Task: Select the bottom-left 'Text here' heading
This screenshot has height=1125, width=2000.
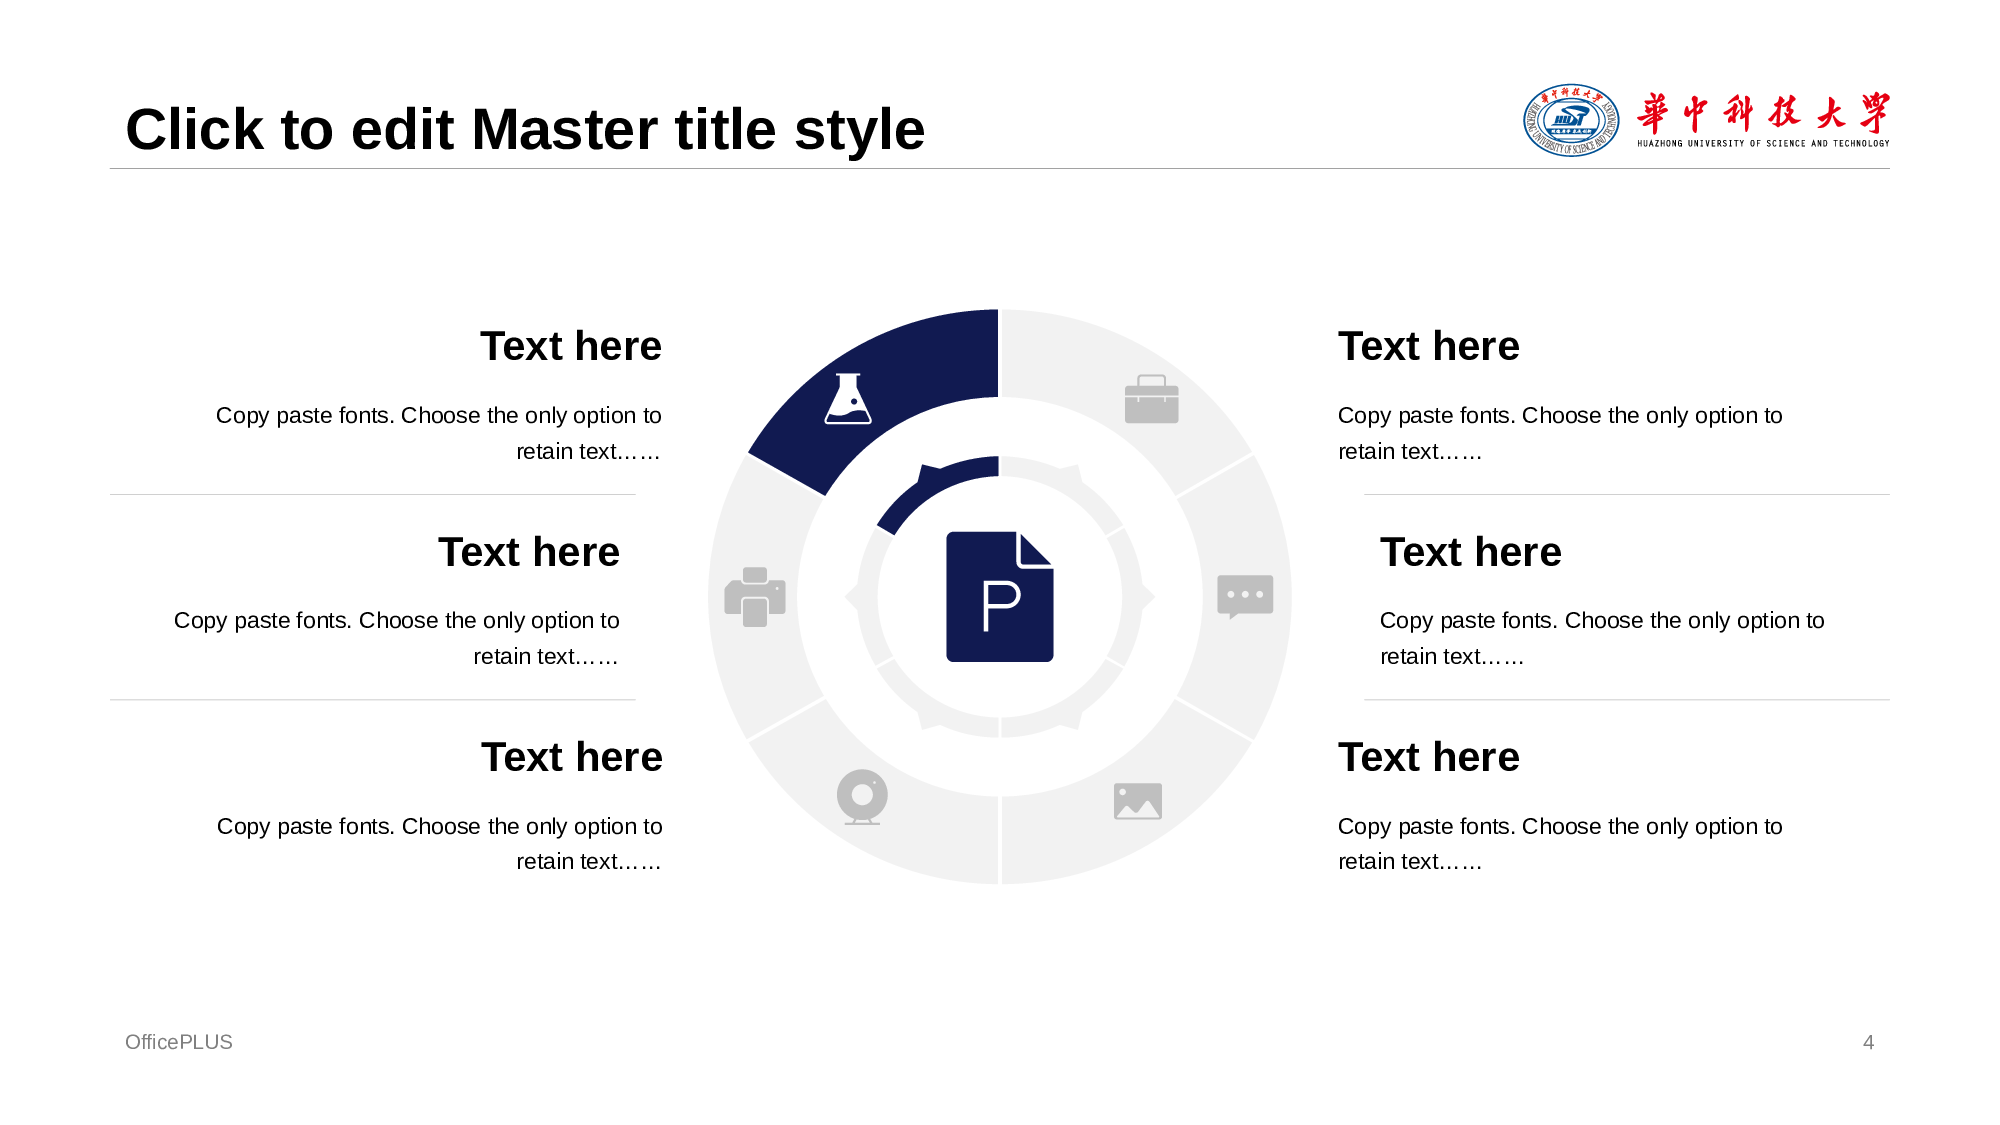Action: point(571,757)
